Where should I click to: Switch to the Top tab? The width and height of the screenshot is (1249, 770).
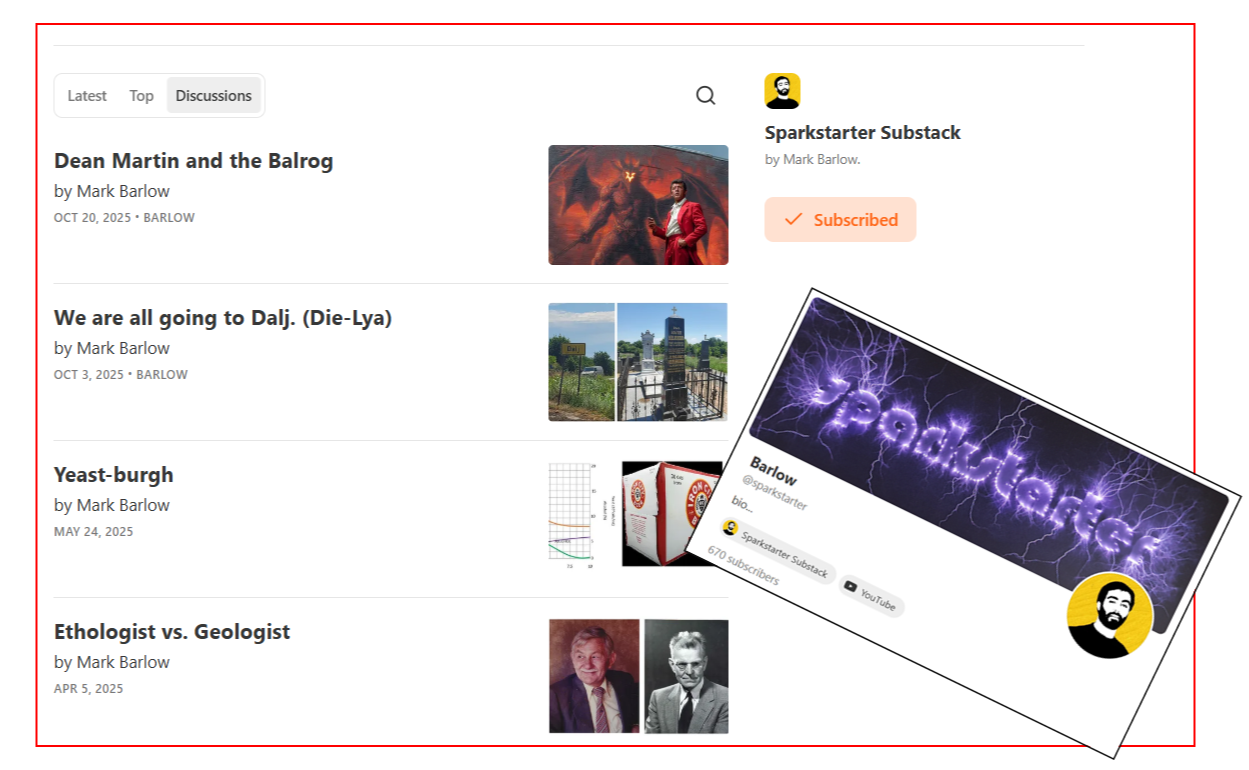[x=141, y=96]
